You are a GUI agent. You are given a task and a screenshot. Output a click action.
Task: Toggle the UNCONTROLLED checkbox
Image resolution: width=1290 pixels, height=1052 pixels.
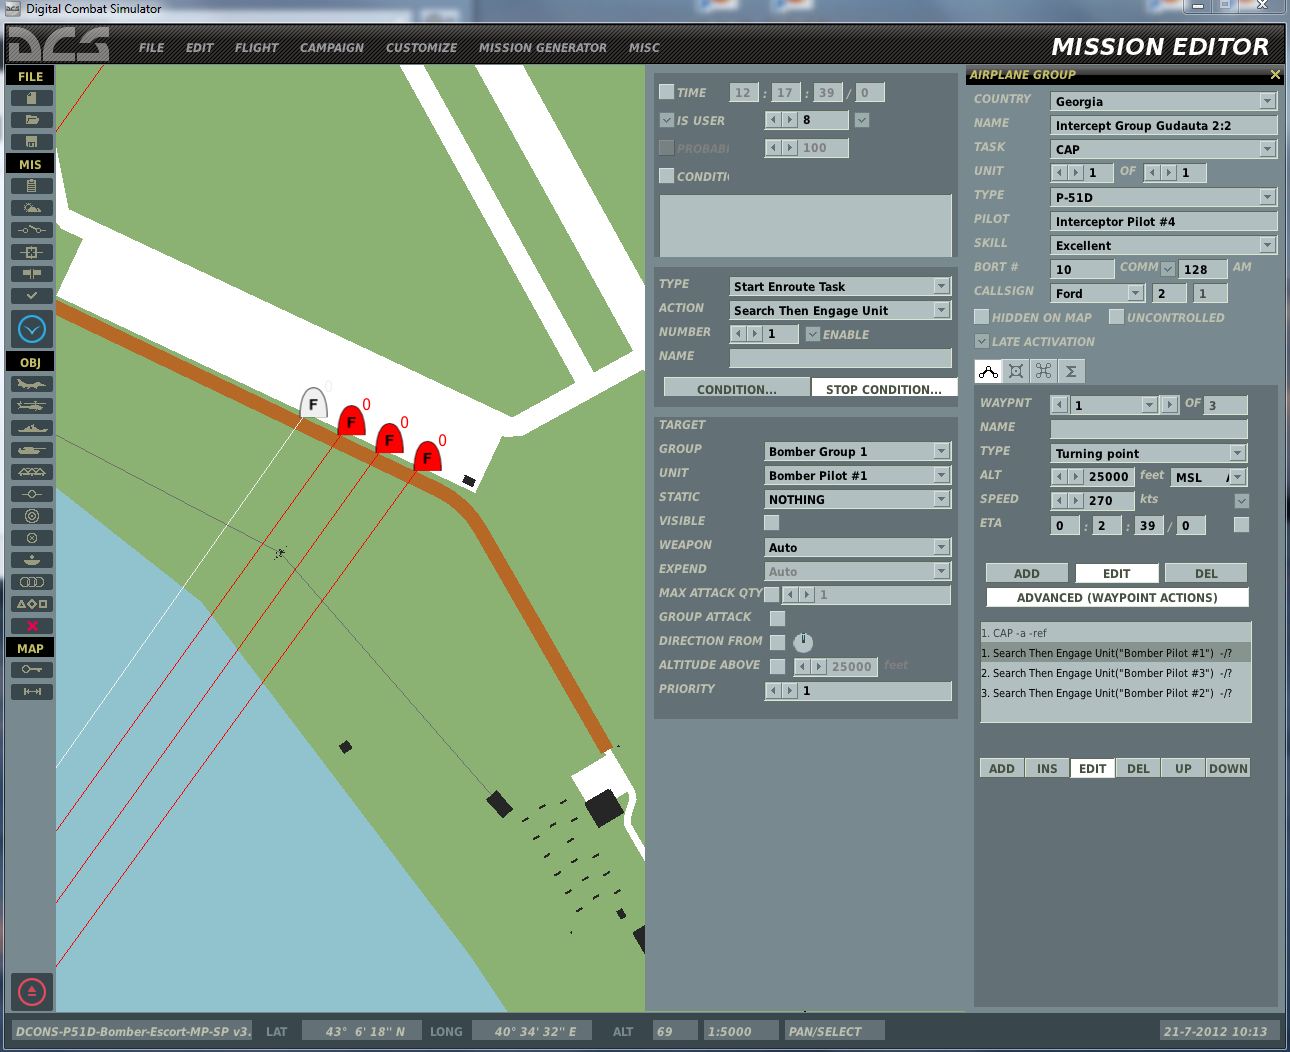[x=1116, y=317]
